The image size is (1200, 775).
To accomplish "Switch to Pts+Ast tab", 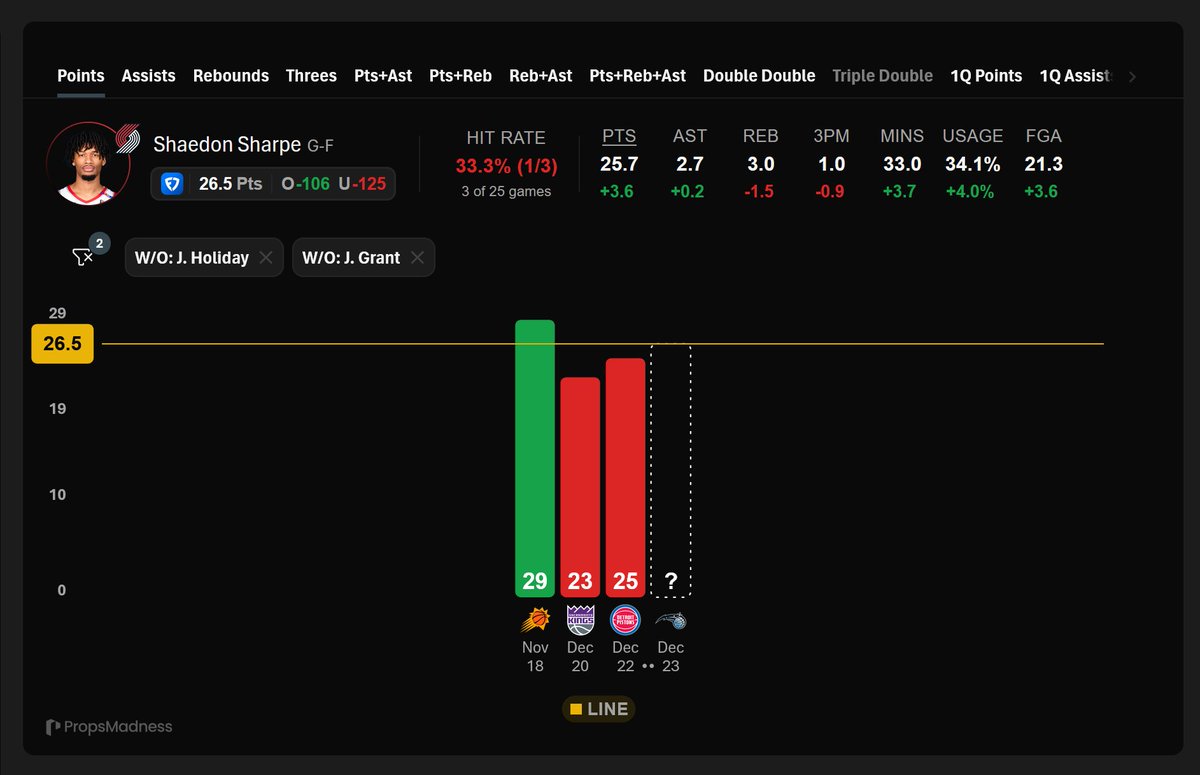I will click(383, 76).
